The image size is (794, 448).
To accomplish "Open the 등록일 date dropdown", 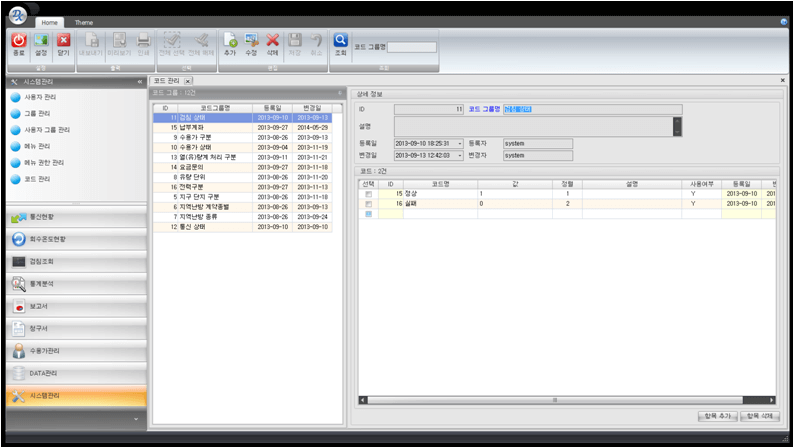I will [460, 143].
